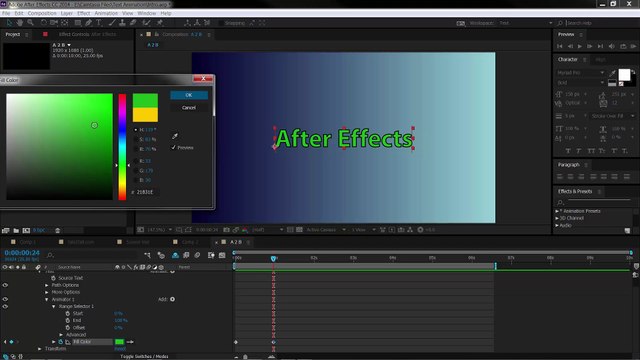
Task: Open the Layer menu
Action: click(67, 13)
